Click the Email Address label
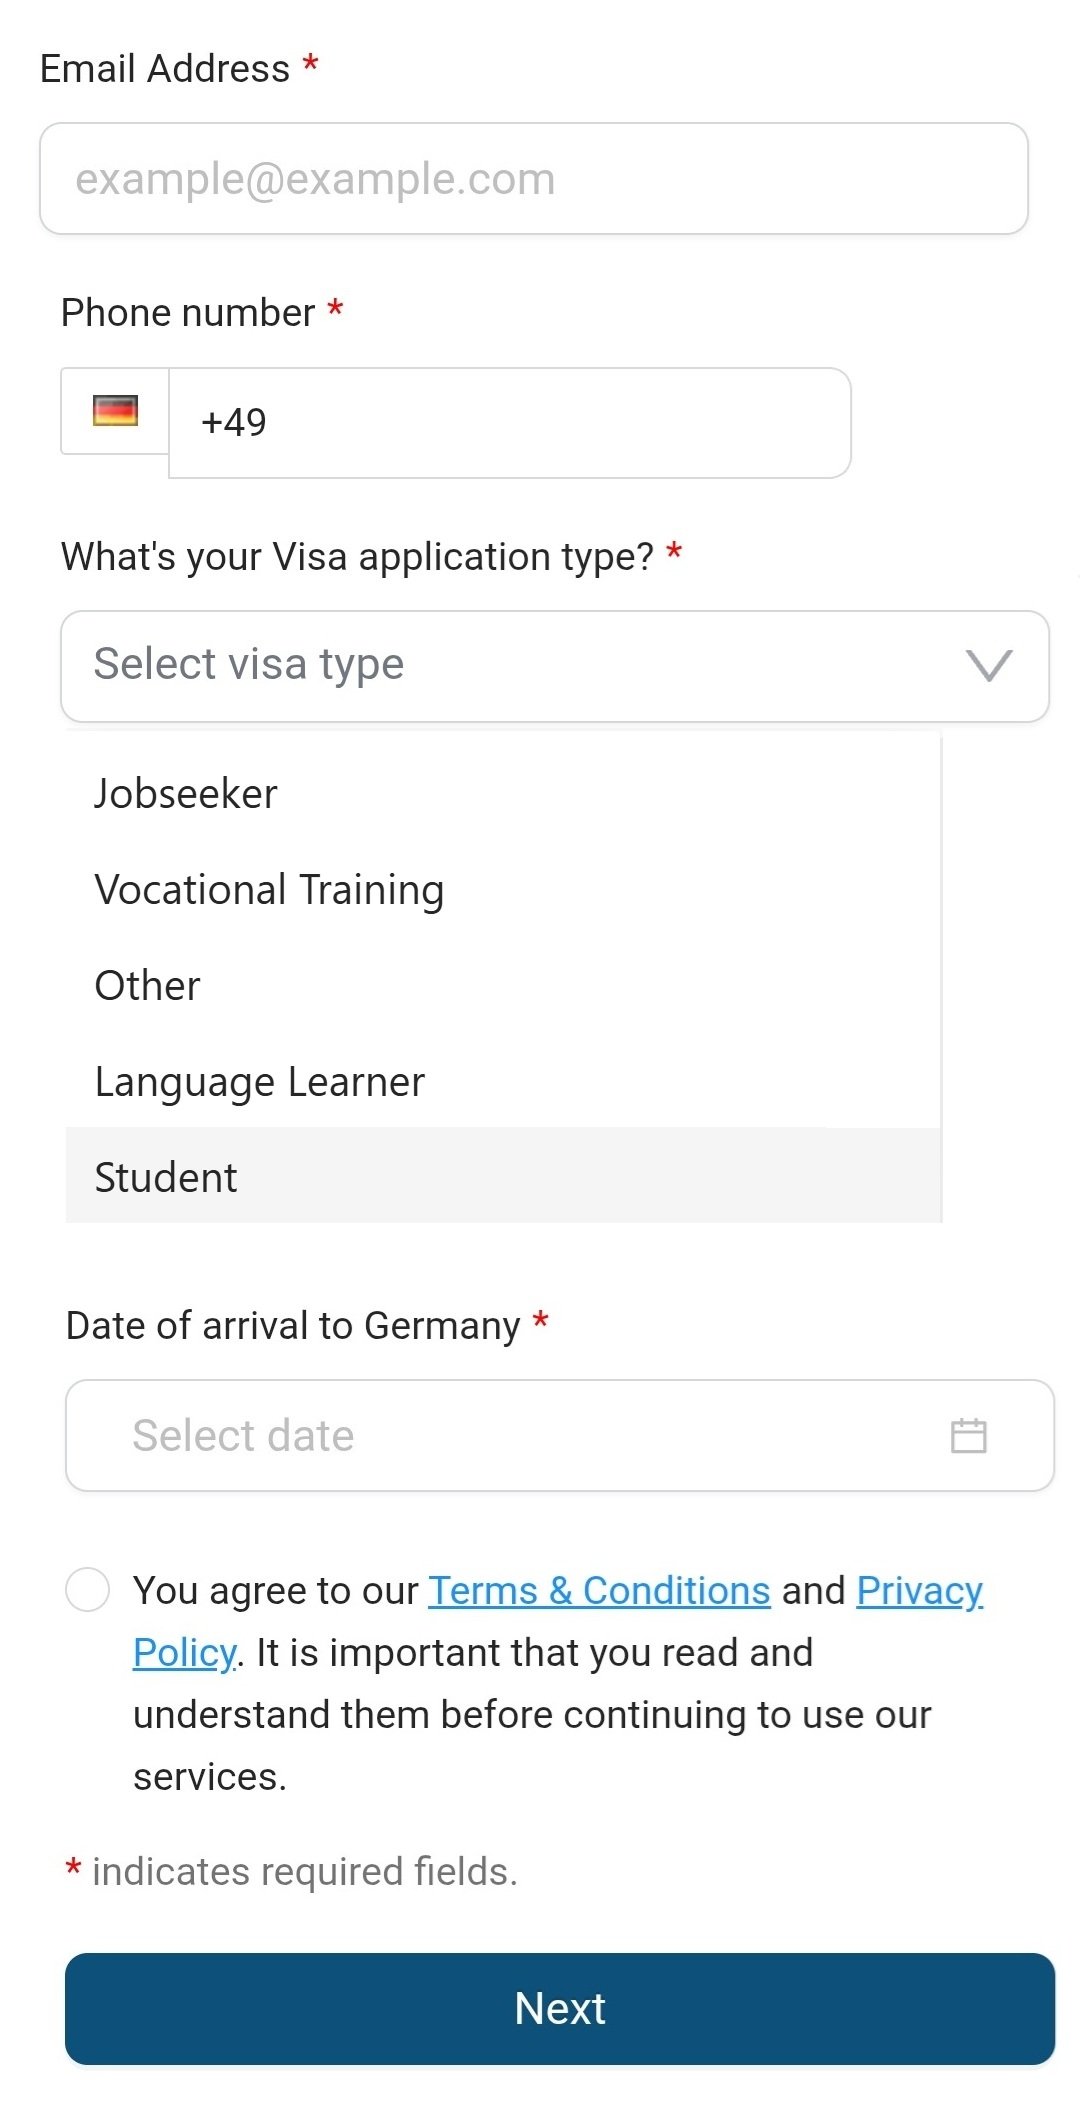 pyautogui.click(x=165, y=69)
